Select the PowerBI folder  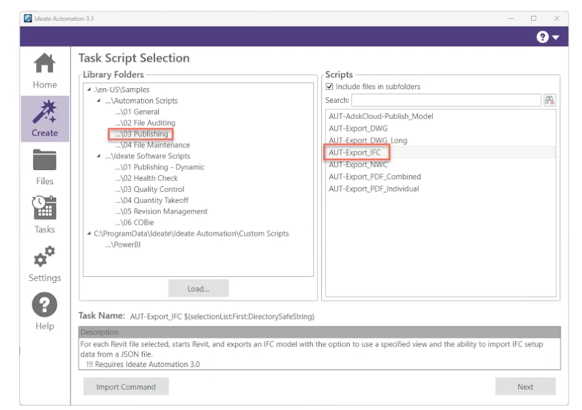(x=123, y=245)
